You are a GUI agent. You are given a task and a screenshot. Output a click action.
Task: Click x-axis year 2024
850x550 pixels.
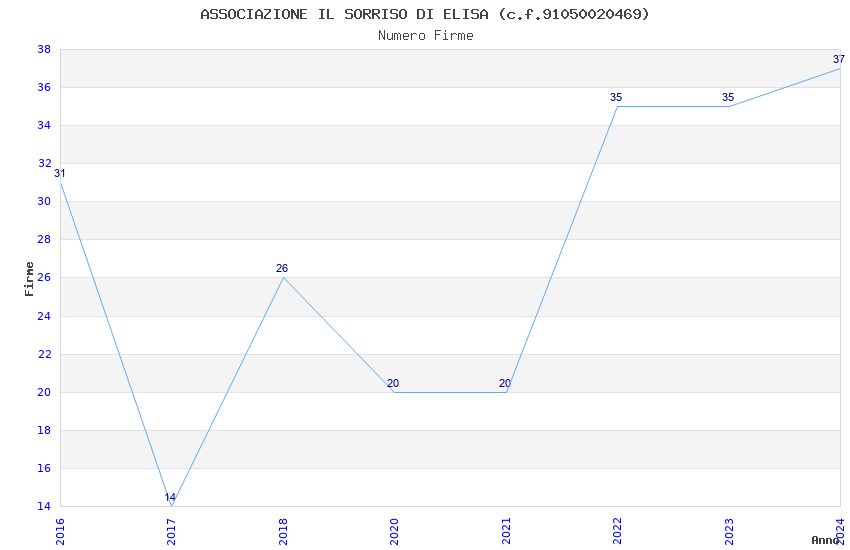(x=840, y=531)
